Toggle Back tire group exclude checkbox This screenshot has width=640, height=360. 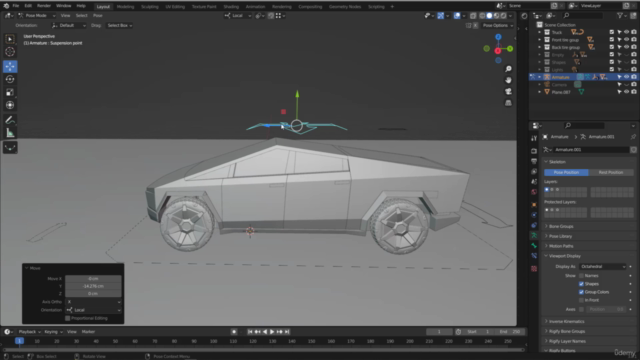612,47
